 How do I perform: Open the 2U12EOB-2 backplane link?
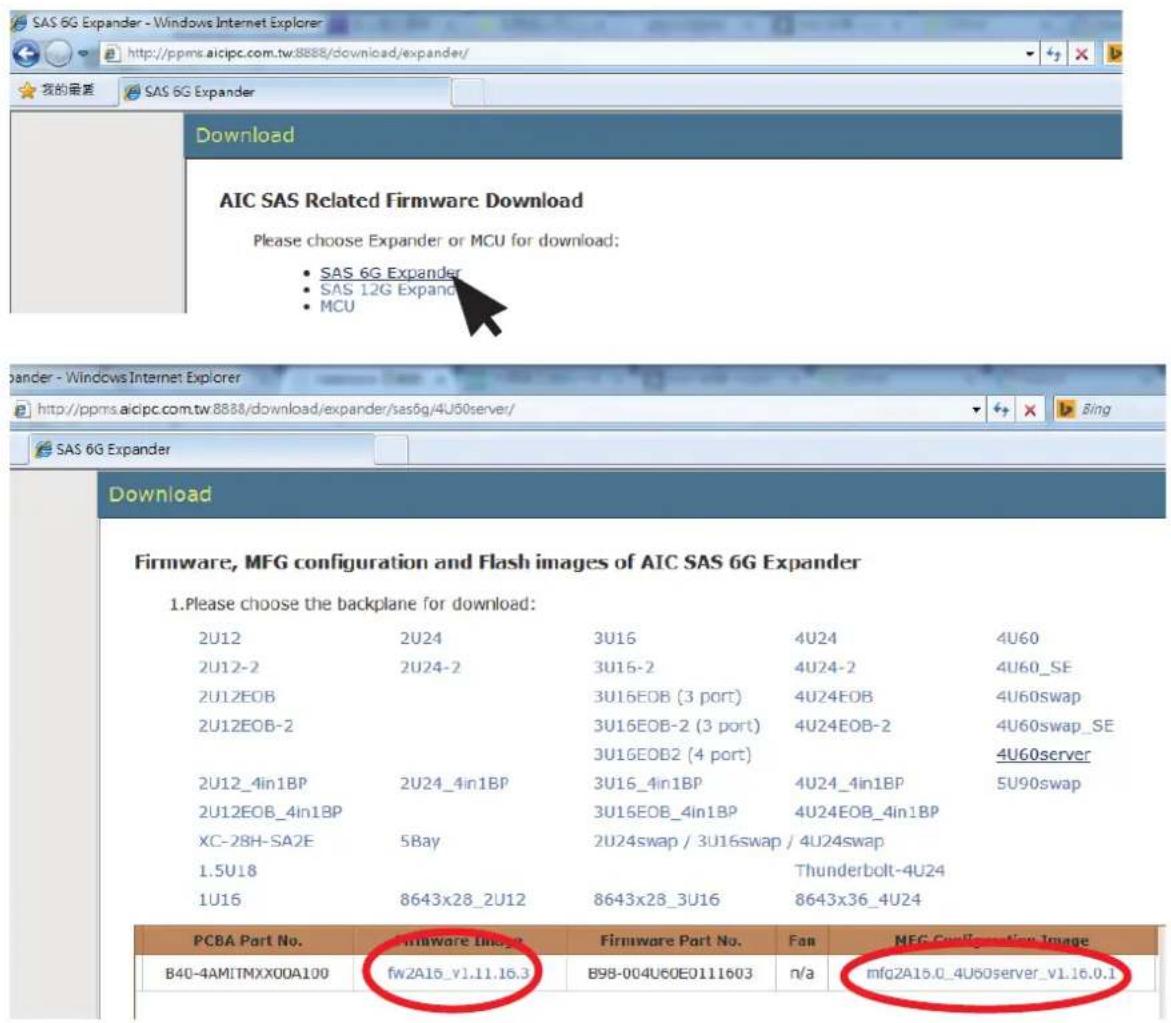pos(246,726)
